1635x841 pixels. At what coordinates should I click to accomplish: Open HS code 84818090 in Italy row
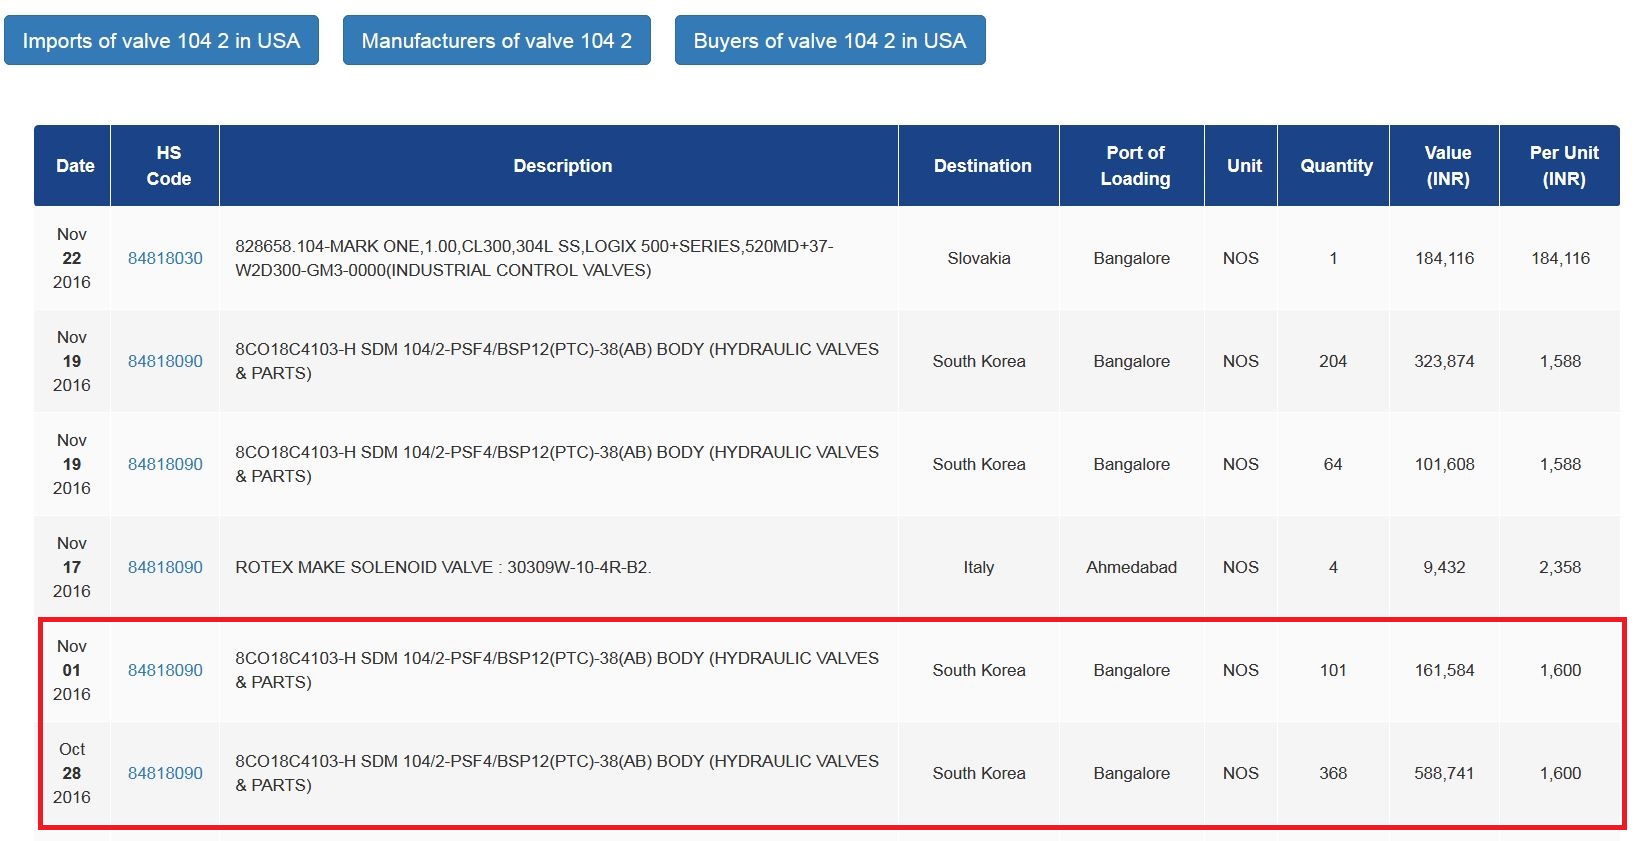165,567
